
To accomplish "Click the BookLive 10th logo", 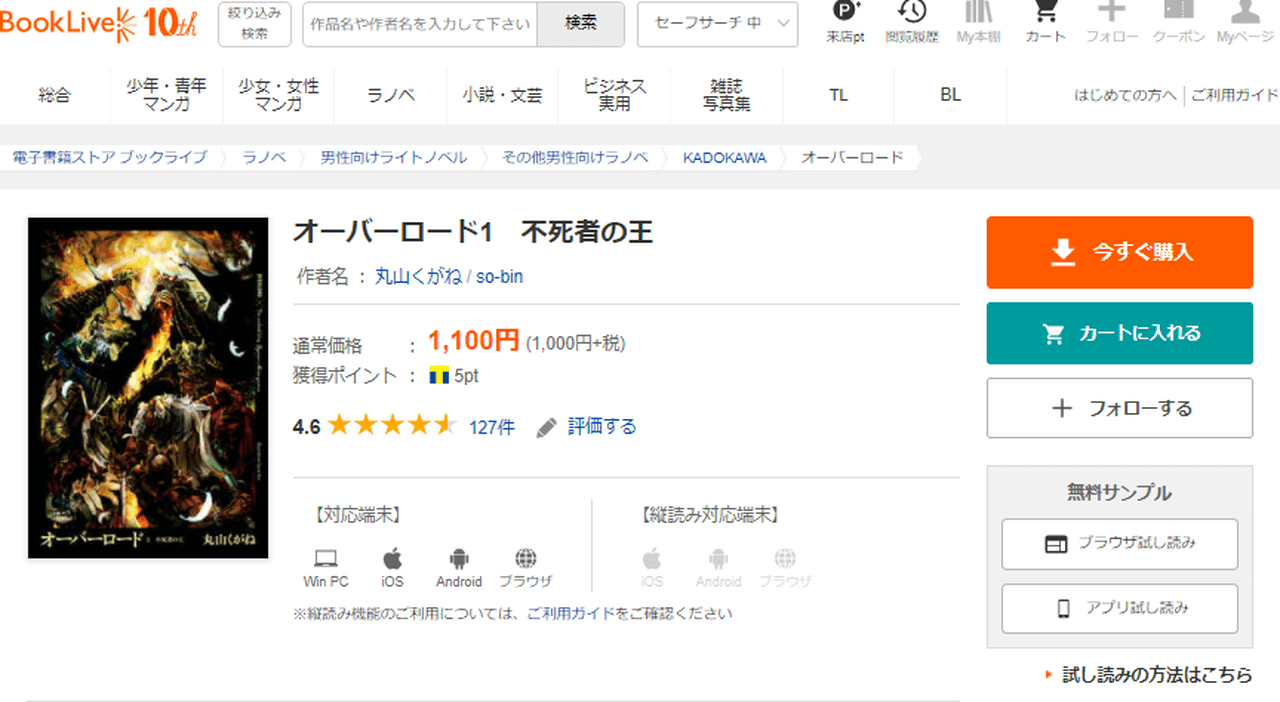I will point(99,24).
